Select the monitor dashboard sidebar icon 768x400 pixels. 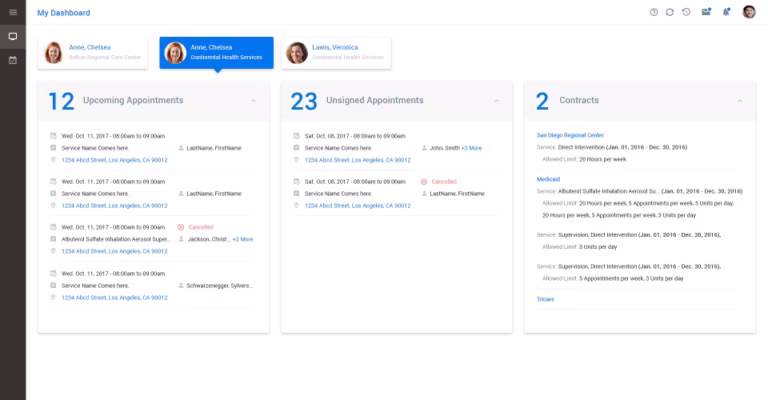point(13,37)
